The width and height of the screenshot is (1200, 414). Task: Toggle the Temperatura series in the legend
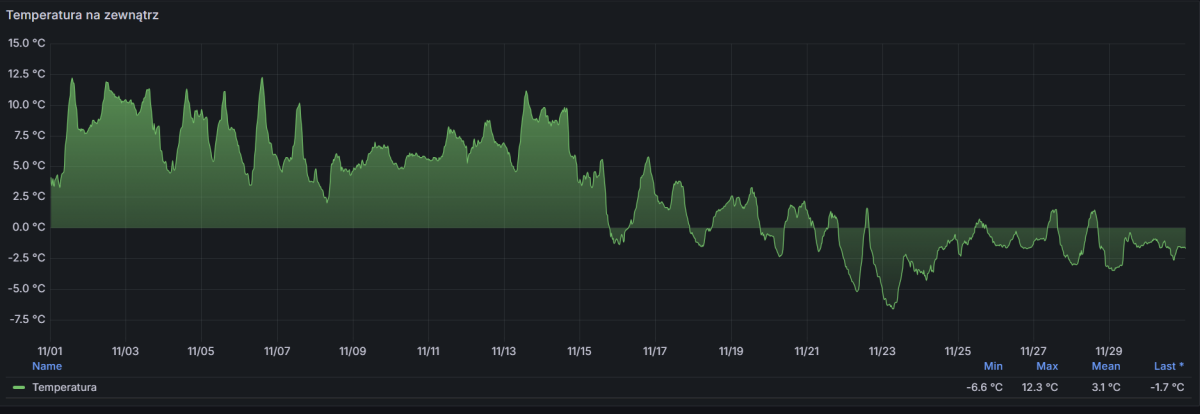coord(64,387)
